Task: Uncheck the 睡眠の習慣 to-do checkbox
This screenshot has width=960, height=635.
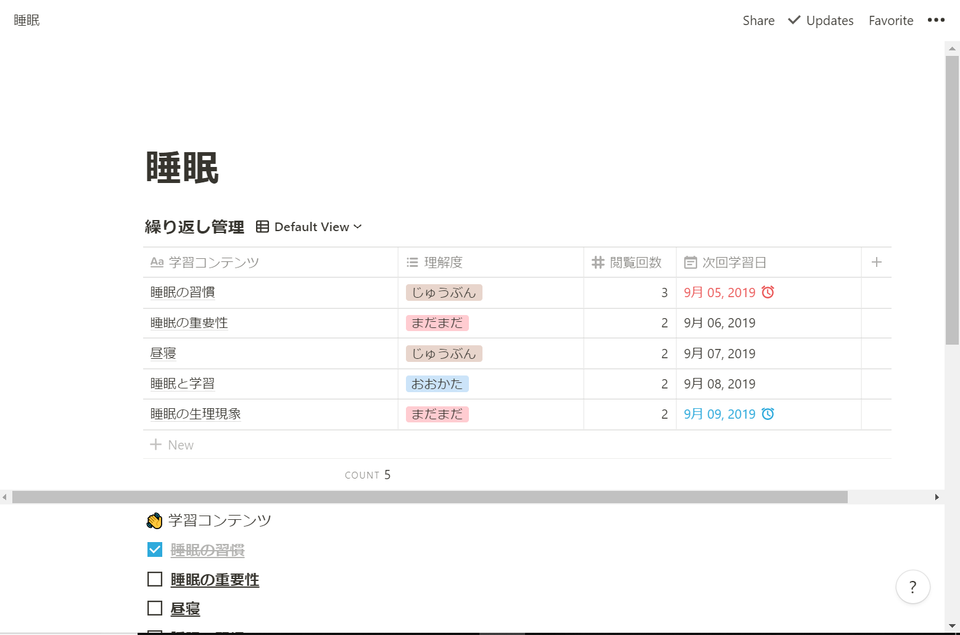Action: (155, 549)
